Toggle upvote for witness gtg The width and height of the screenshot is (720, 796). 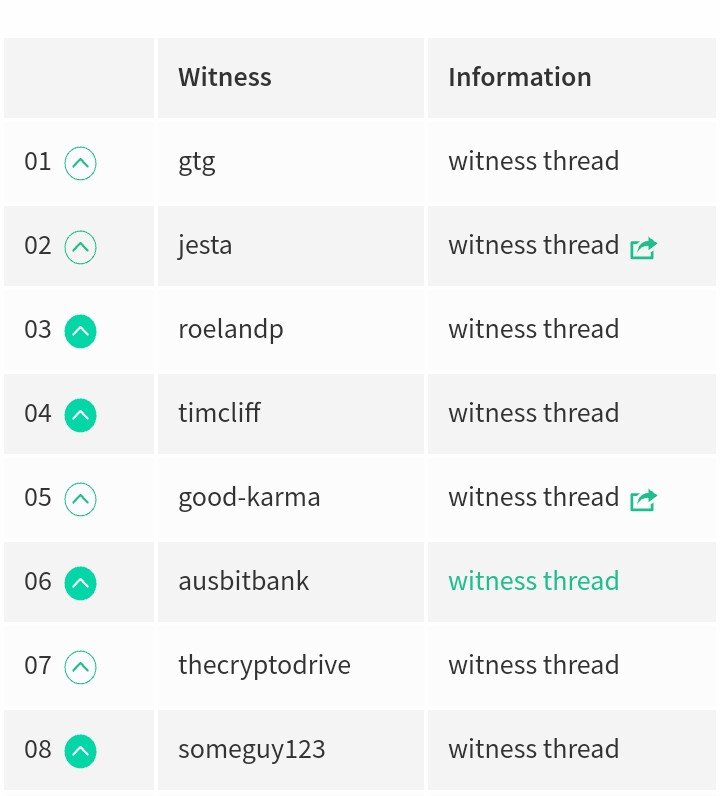tap(80, 162)
